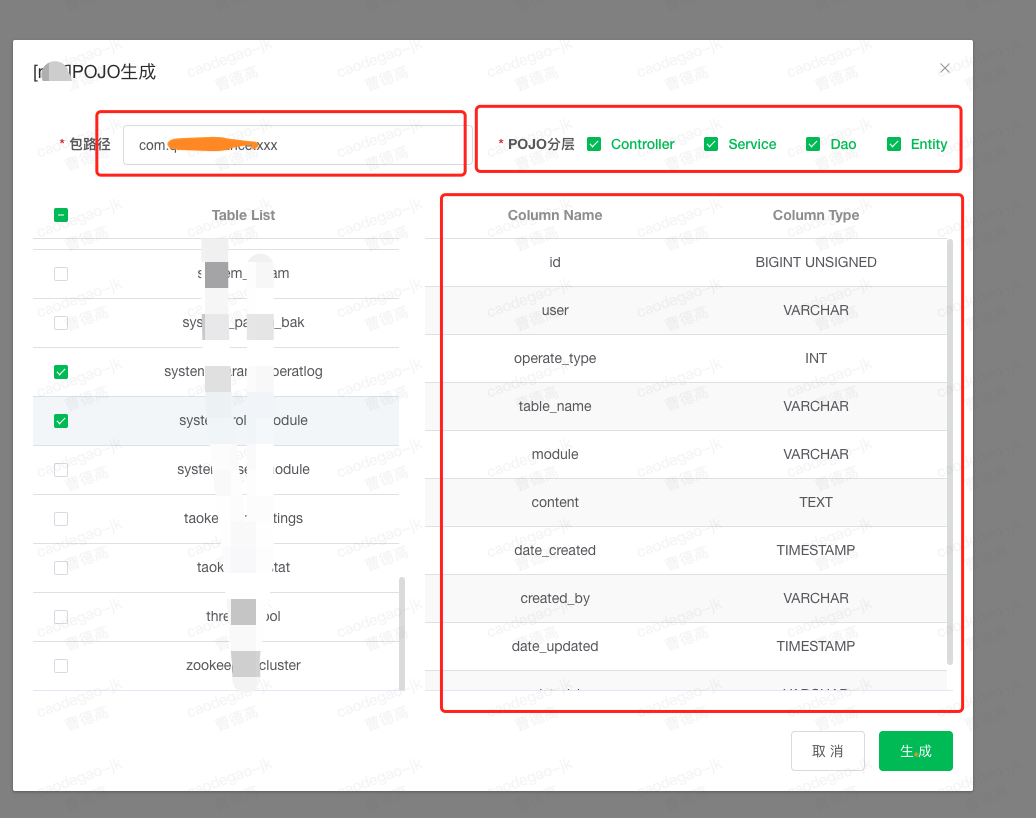Uncheck the Dao layer checkbox
Viewport: 1036px width, 818px height.
(x=813, y=144)
